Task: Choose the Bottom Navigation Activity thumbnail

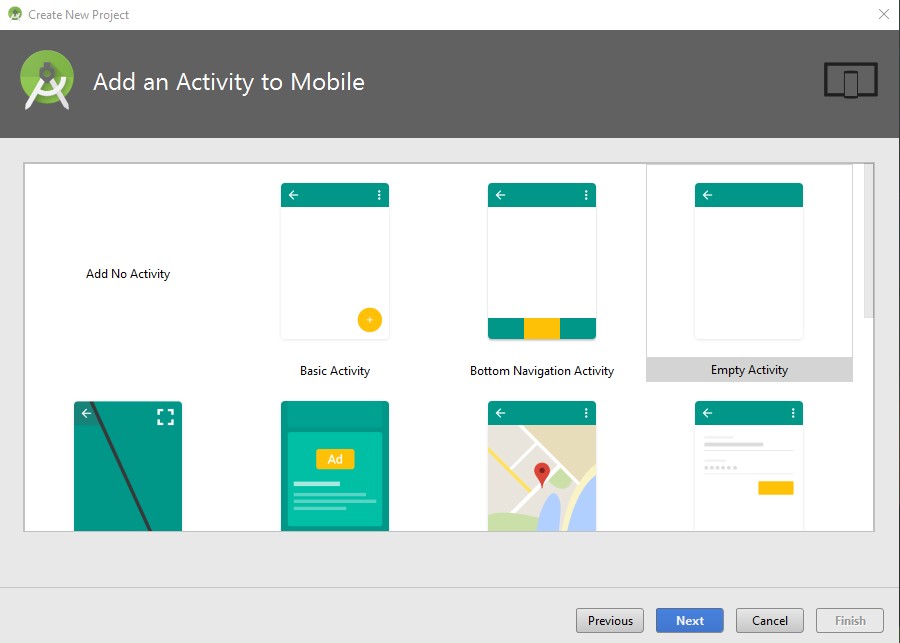Action: (x=542, y=261)
